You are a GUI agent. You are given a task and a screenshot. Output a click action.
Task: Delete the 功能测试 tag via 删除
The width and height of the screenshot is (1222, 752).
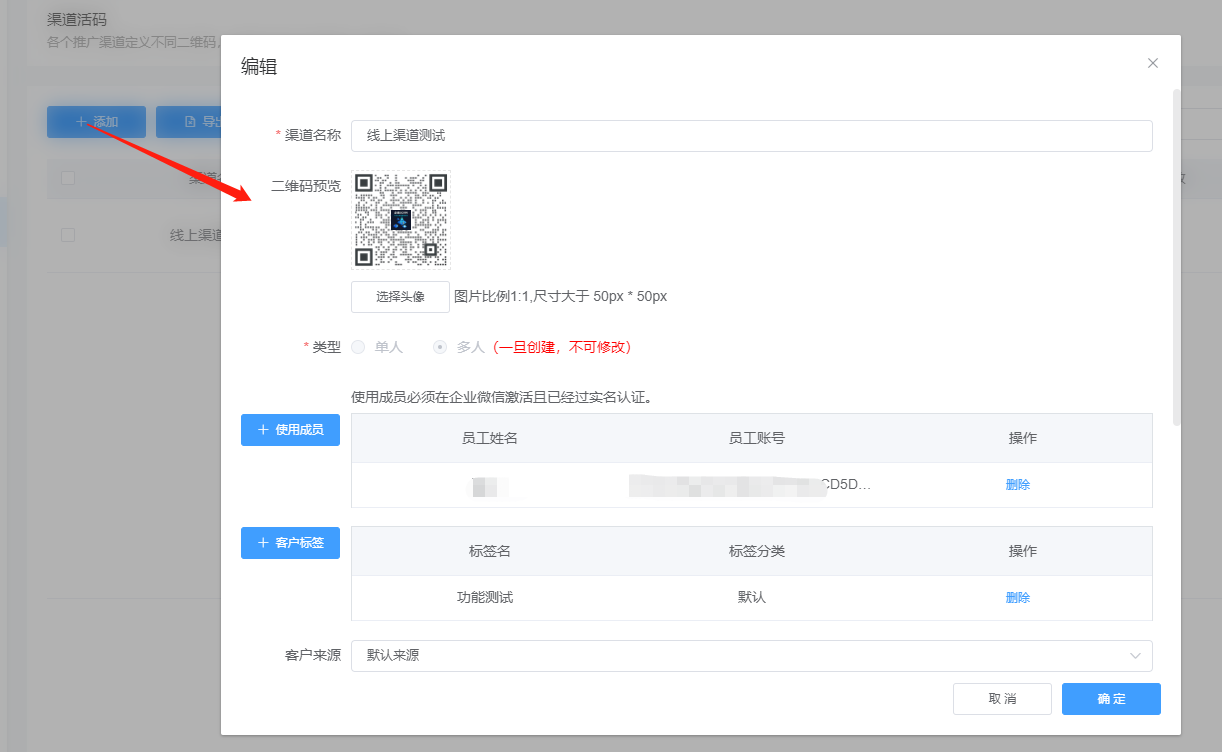pyautogui.click(x=1018, y=598)
